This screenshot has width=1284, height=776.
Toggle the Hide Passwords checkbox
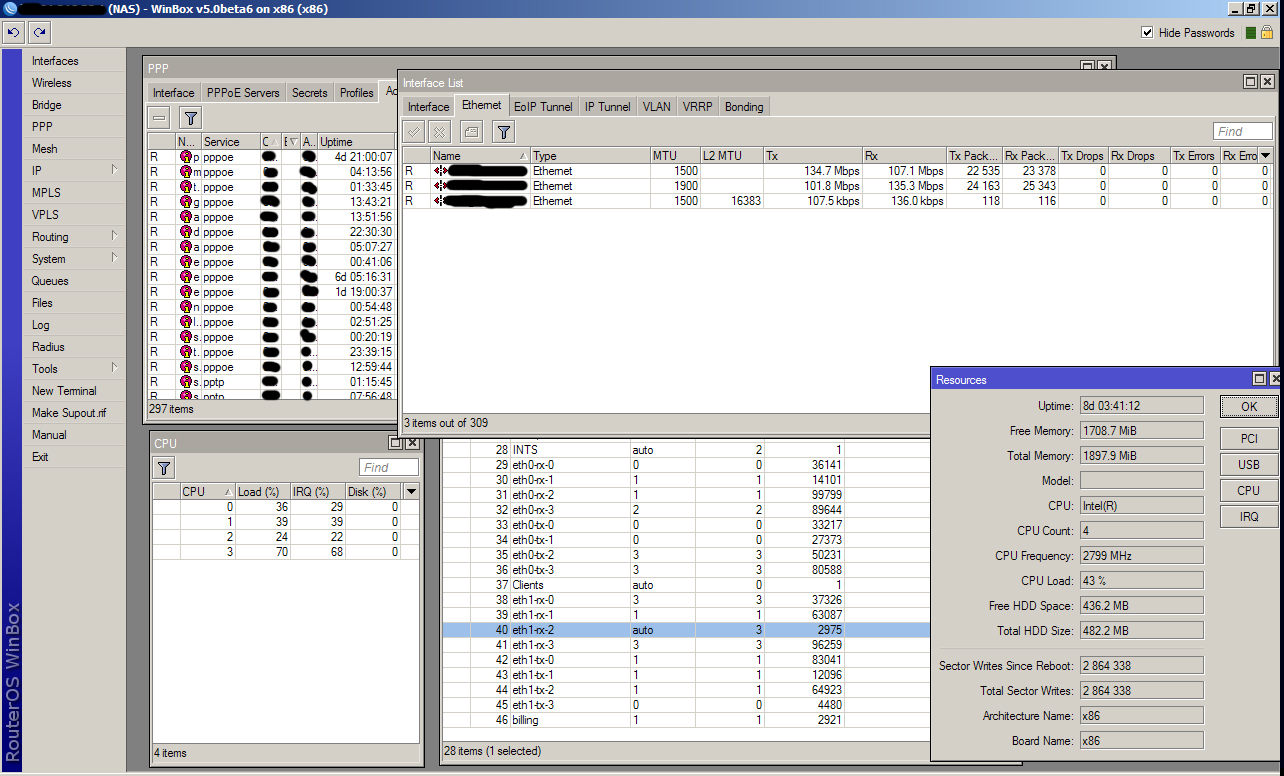pyautogui.click(x=1147, y=33)
